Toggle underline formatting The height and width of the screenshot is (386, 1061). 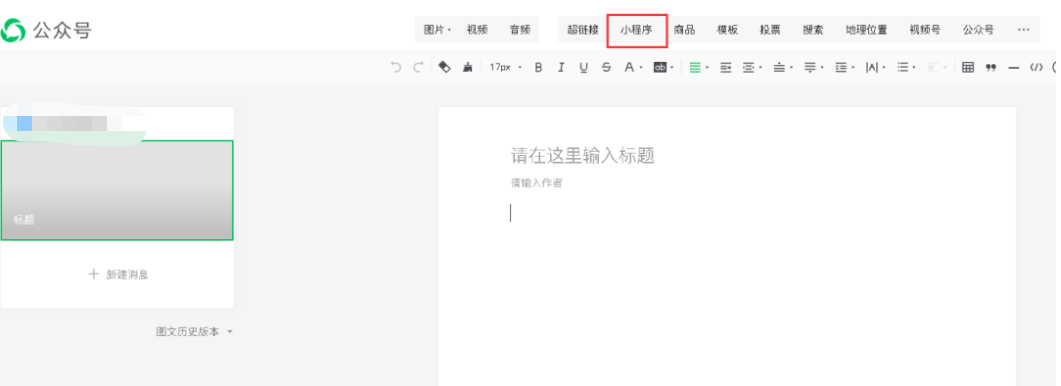583,67
